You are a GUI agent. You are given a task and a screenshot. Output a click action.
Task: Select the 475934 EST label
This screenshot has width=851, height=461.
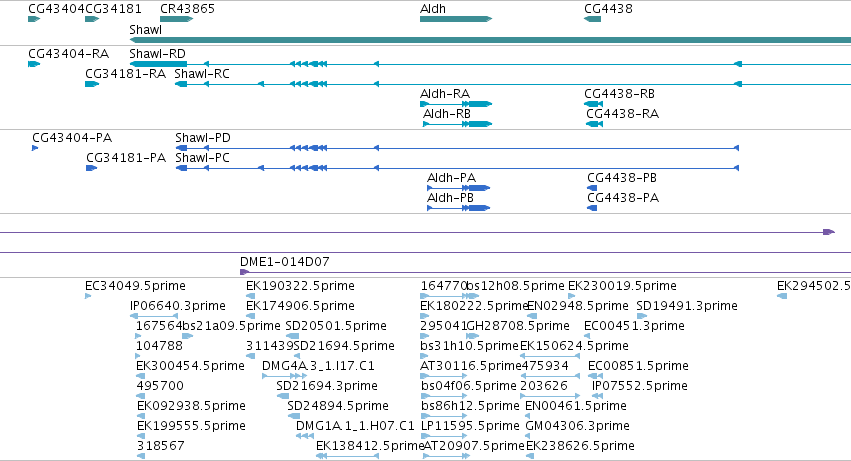click(544, 366)
